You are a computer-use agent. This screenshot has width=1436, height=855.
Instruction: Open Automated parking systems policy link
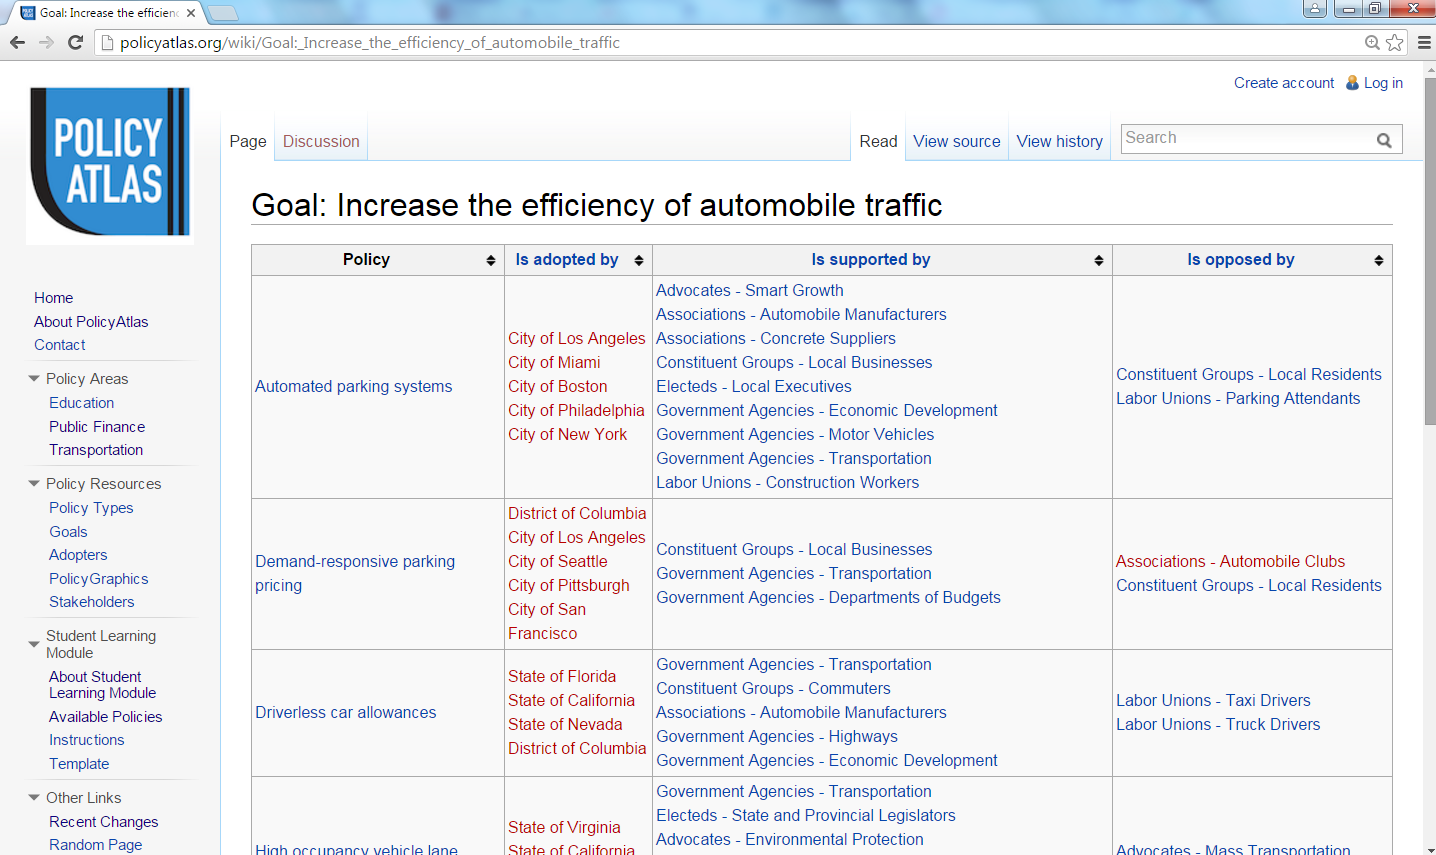click(x=353, y=386)
